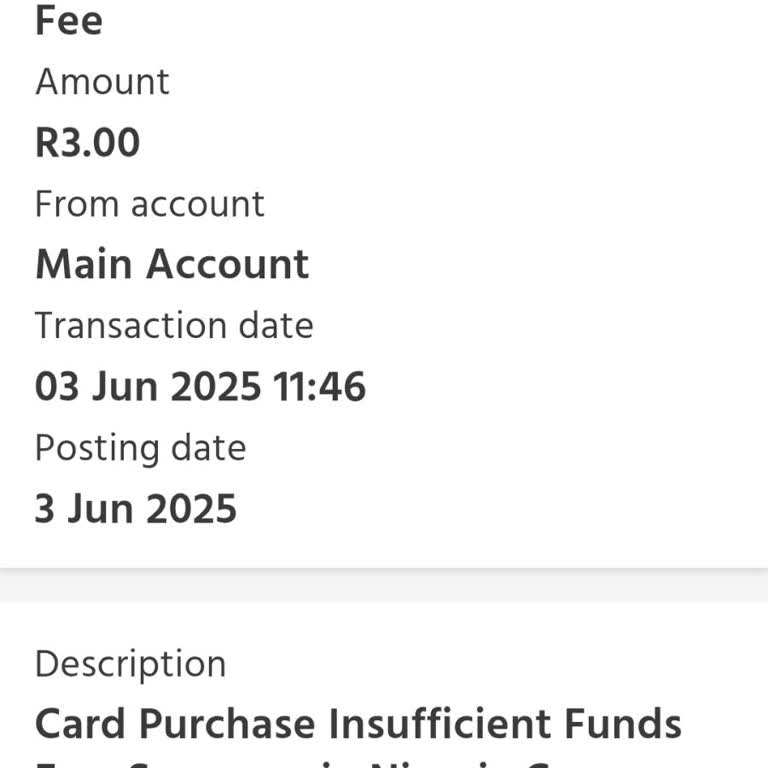Click the Transaction date label
The width and height of the screenshot is (768, 768).
click(x=174, y=326)
